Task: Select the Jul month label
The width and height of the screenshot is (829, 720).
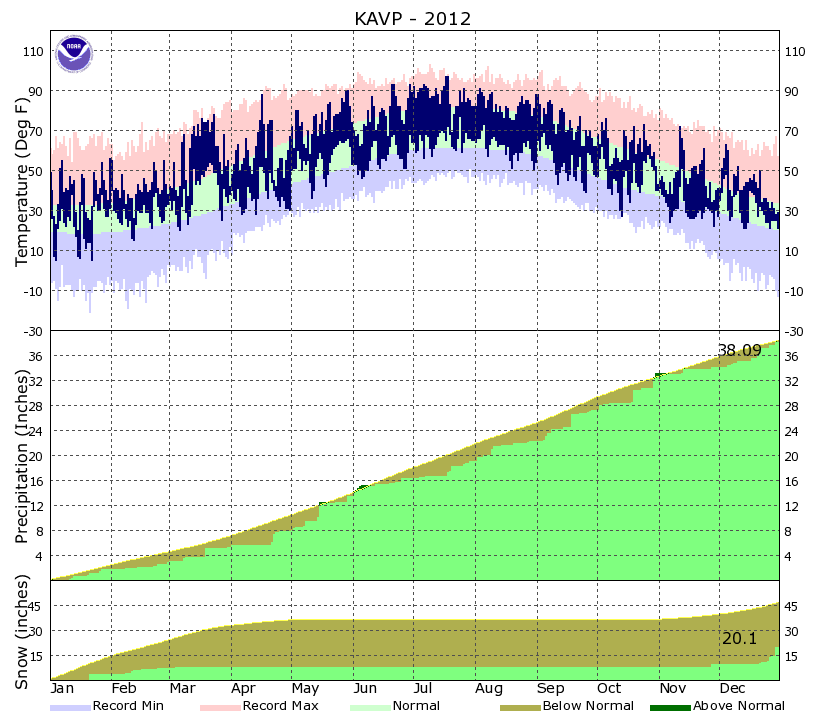Action: pyautogui.click(x=423, y=689)
